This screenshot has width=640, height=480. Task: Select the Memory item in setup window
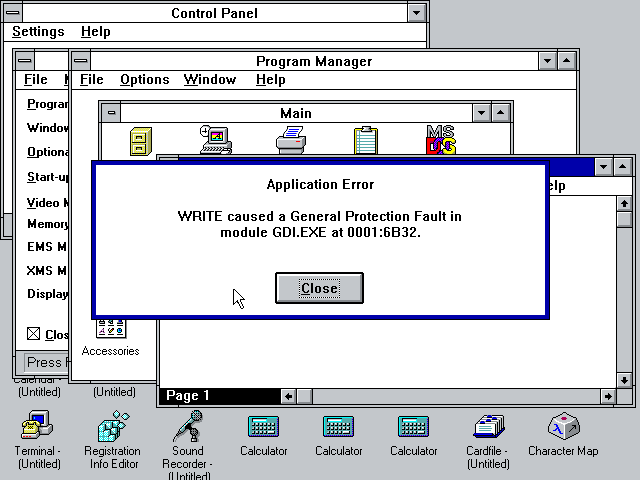(x=47, y=224)
